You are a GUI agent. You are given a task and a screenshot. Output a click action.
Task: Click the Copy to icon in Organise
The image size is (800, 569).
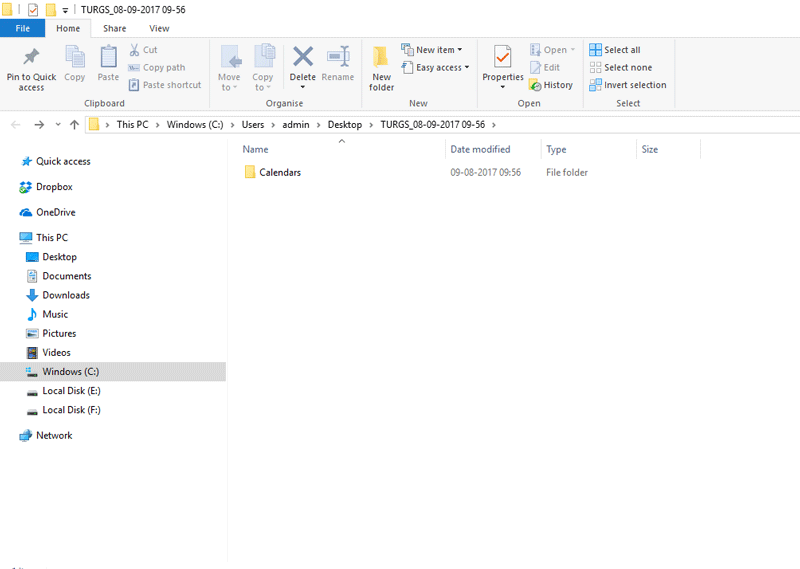264,56
